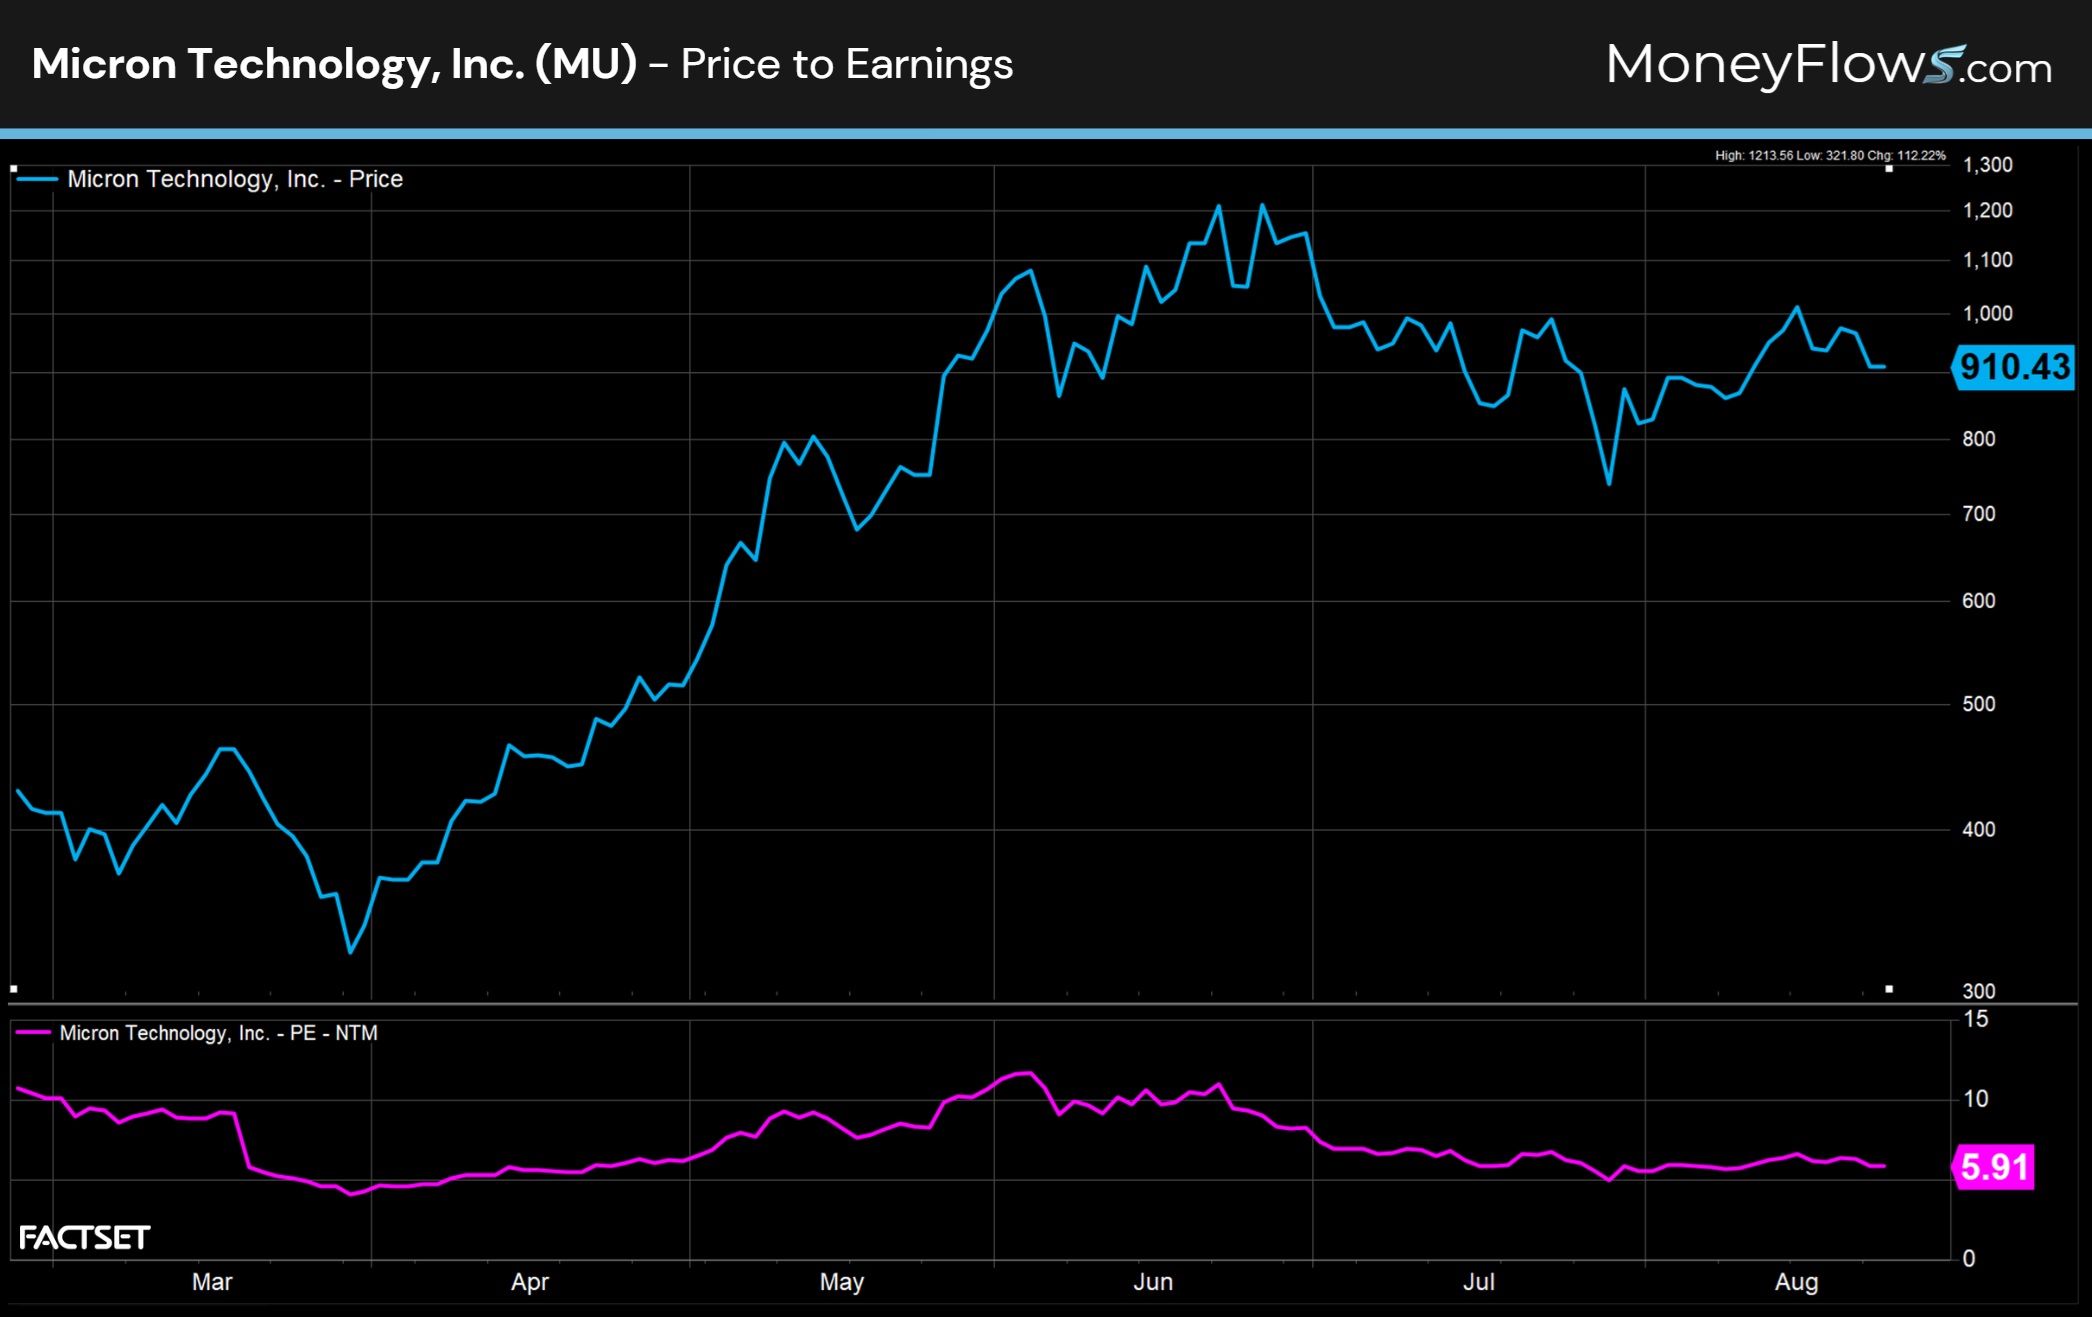The image size is (2092, 1317).
Task: Select the magenta PE - NTM legend line swatch
Action: tap(33, 1032)
